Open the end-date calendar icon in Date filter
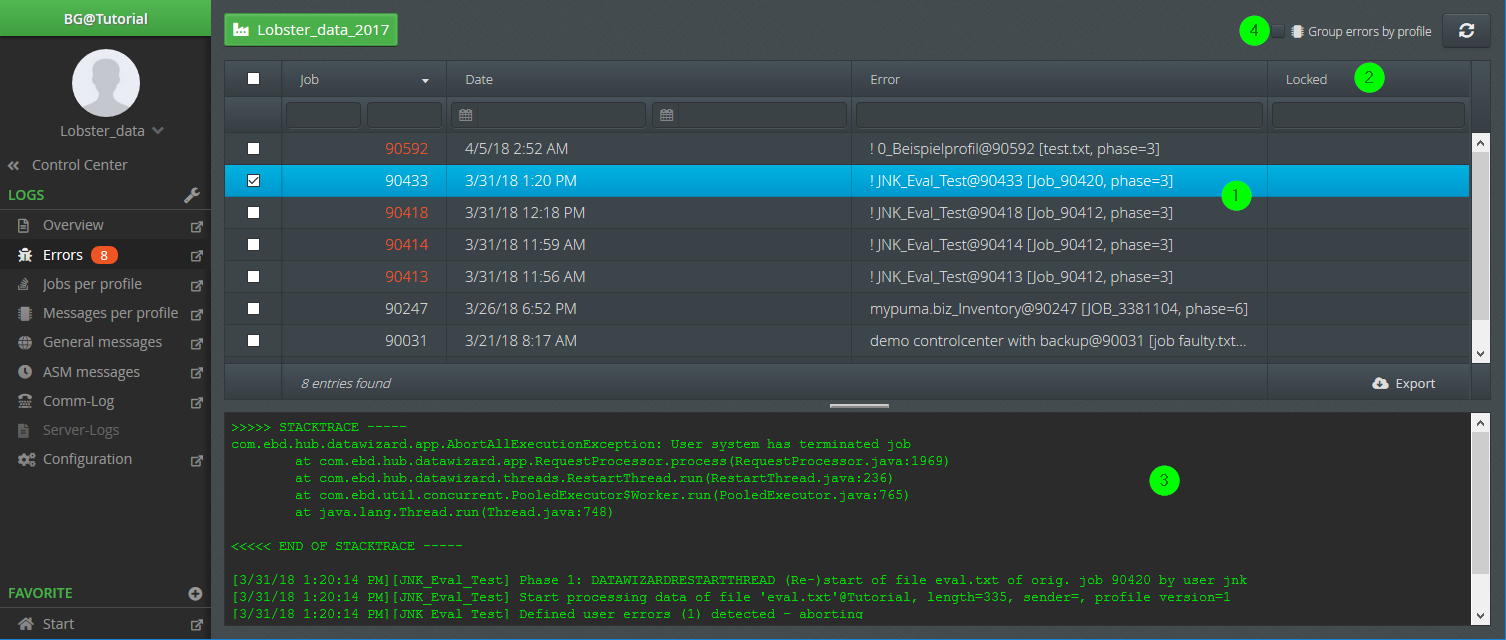 coord(666,115)
